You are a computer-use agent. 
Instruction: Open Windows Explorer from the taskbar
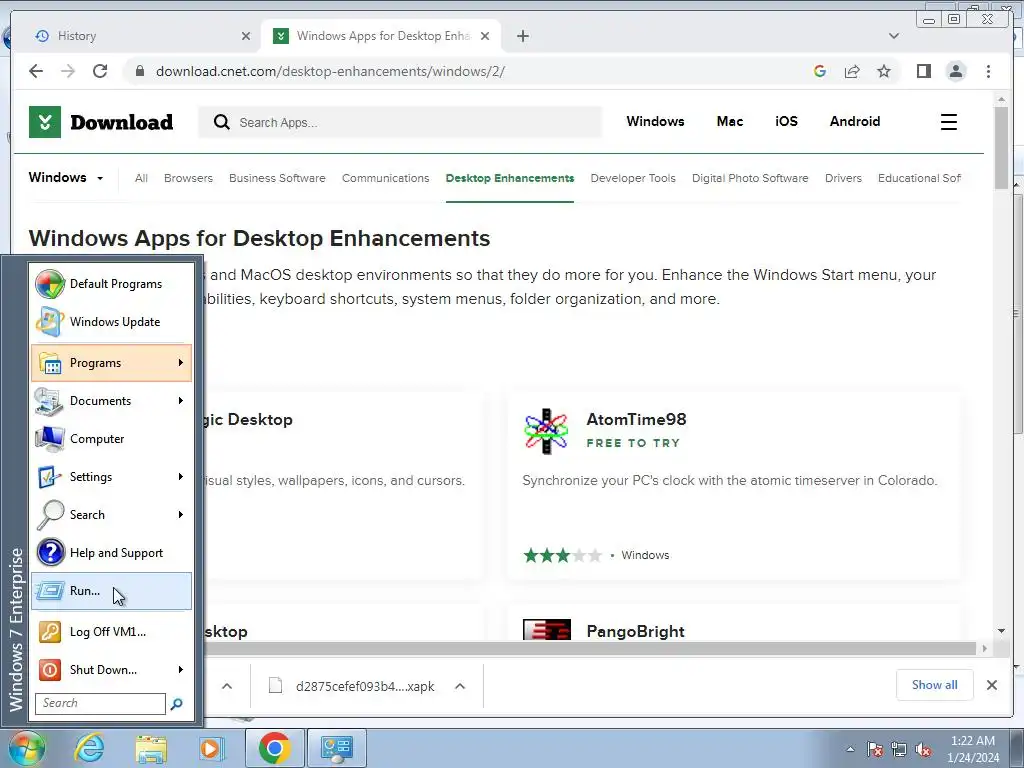pyautogui.click(x=151, y=748)
